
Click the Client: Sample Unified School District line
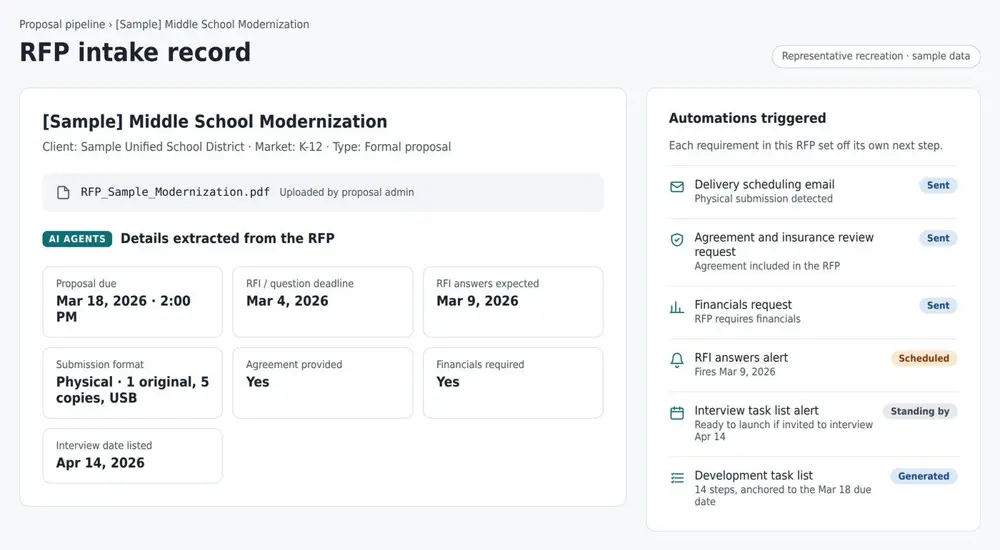pos(246,147)
